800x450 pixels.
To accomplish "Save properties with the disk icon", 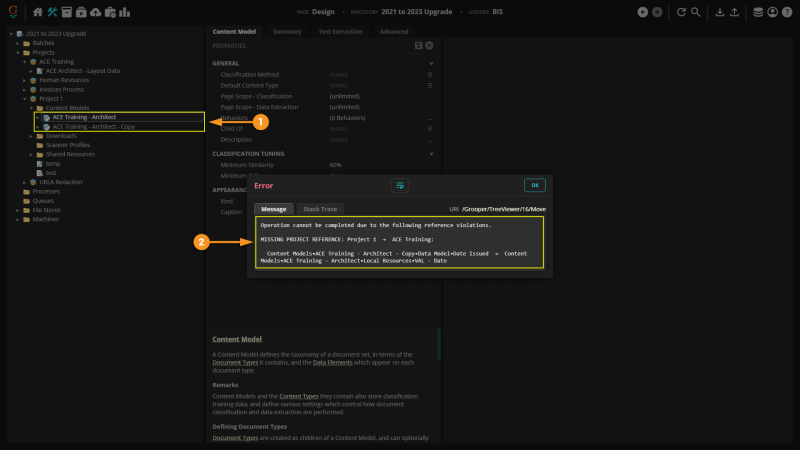I will click(x=418, y=45).
